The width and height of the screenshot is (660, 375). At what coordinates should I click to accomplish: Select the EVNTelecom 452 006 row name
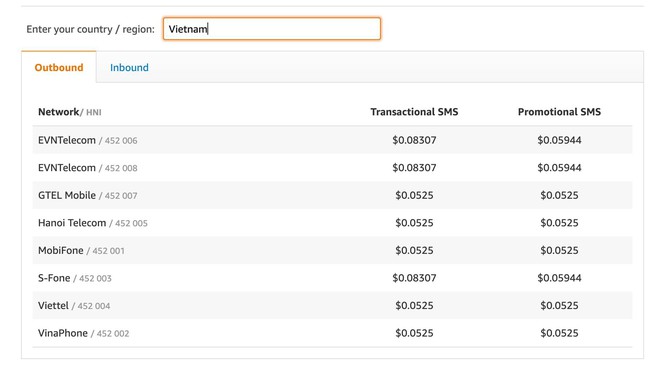pyautogui.click(x=88, y=140)
